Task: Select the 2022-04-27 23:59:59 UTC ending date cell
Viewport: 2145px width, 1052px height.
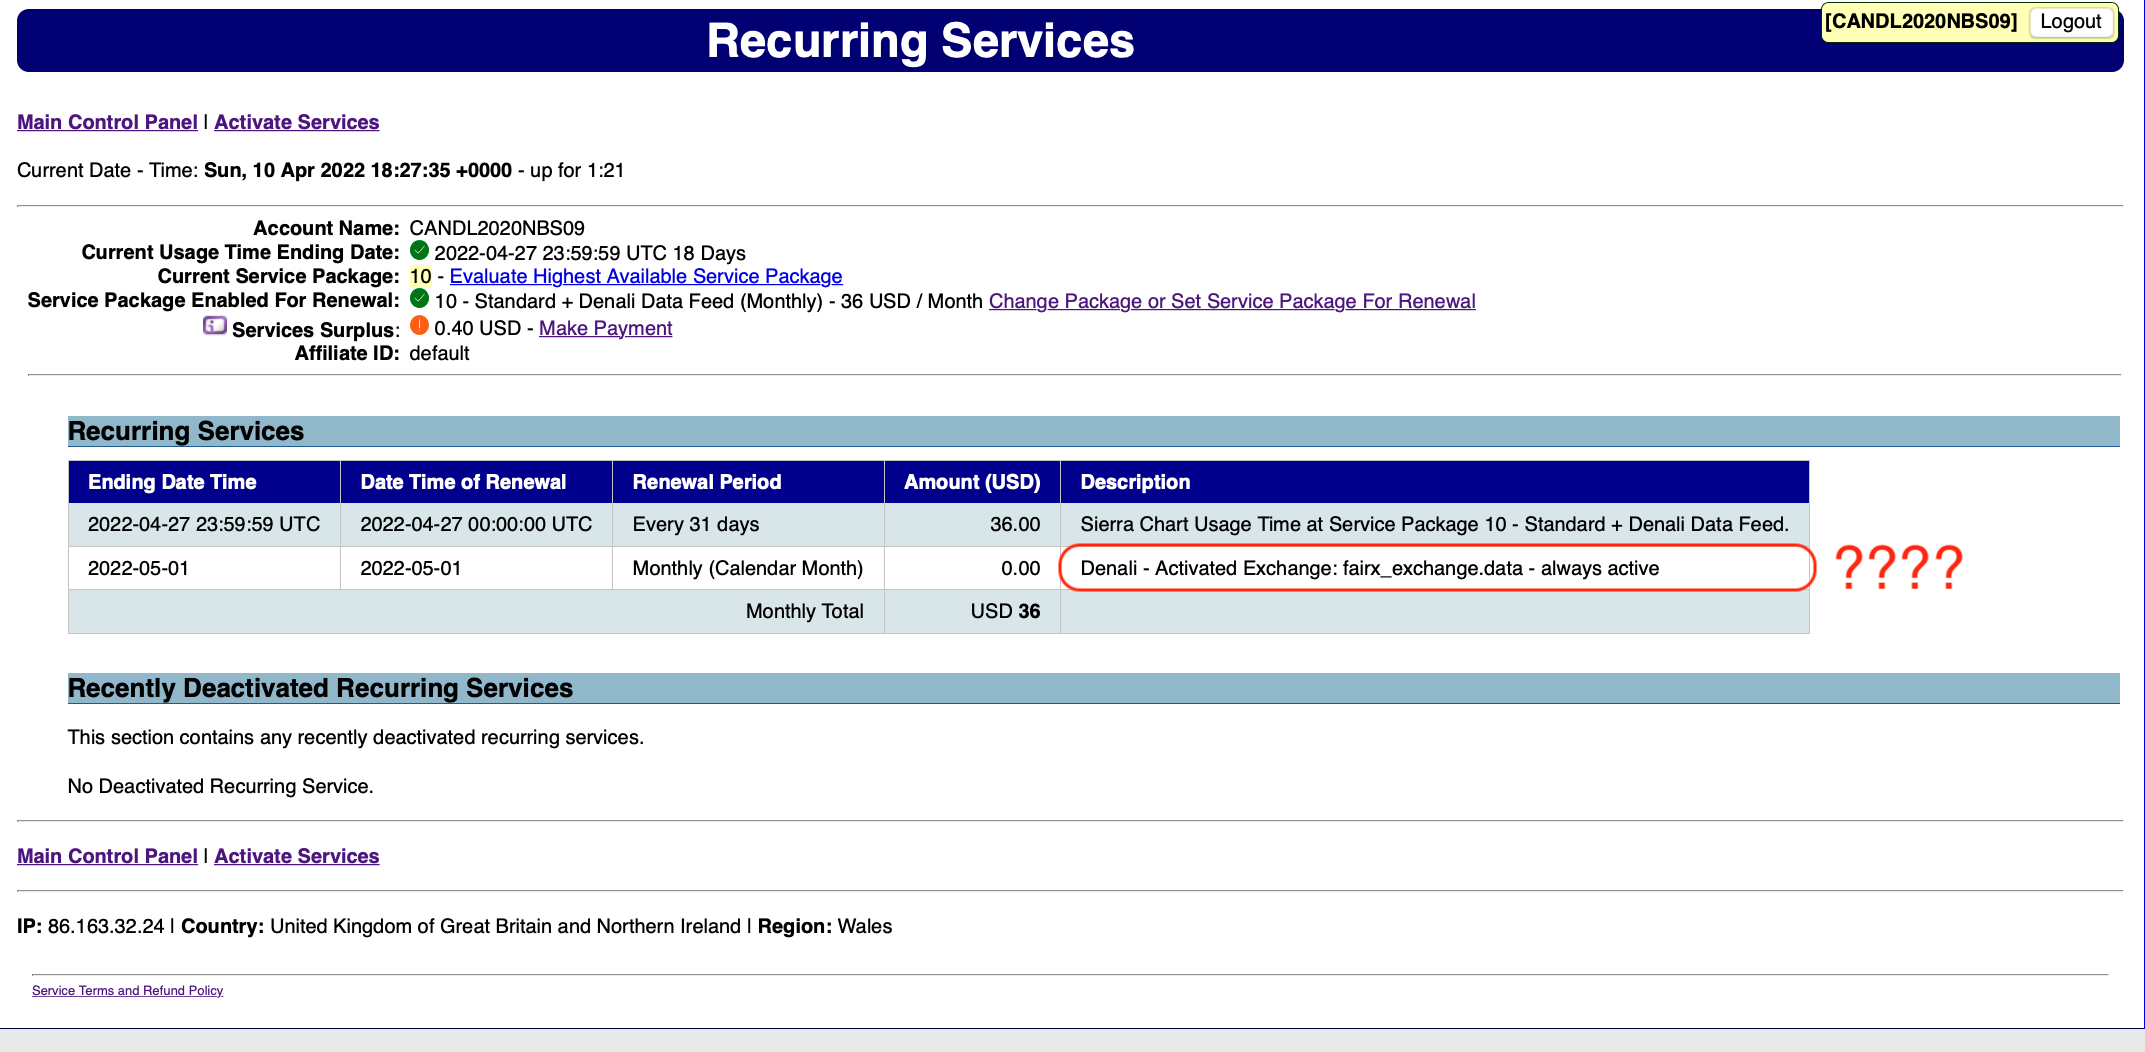Action: [x=204, y=525]
